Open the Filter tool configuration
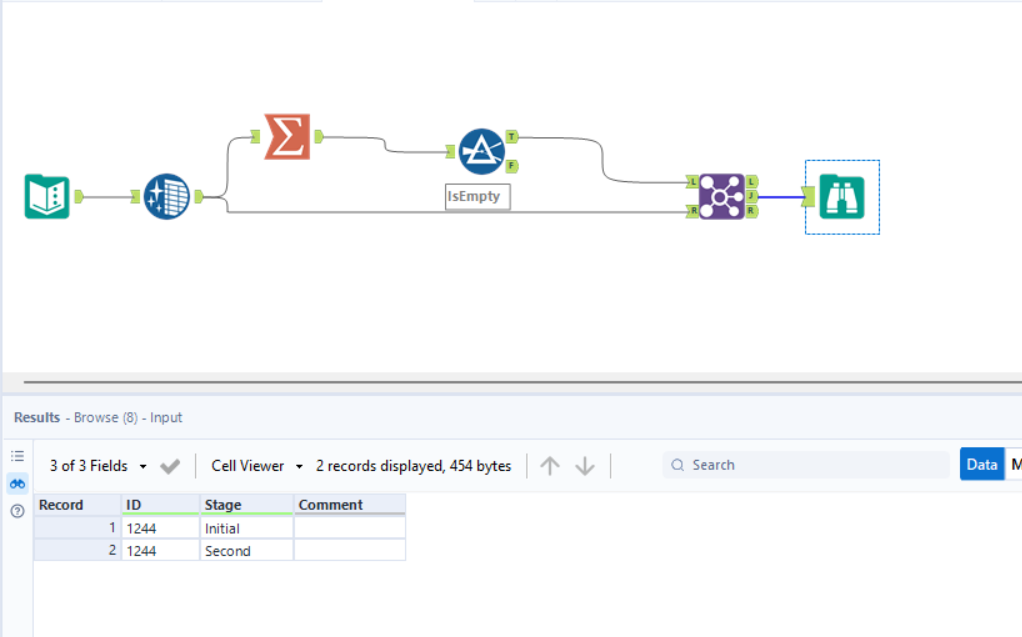1022x637 pixels. pos(484,150)
